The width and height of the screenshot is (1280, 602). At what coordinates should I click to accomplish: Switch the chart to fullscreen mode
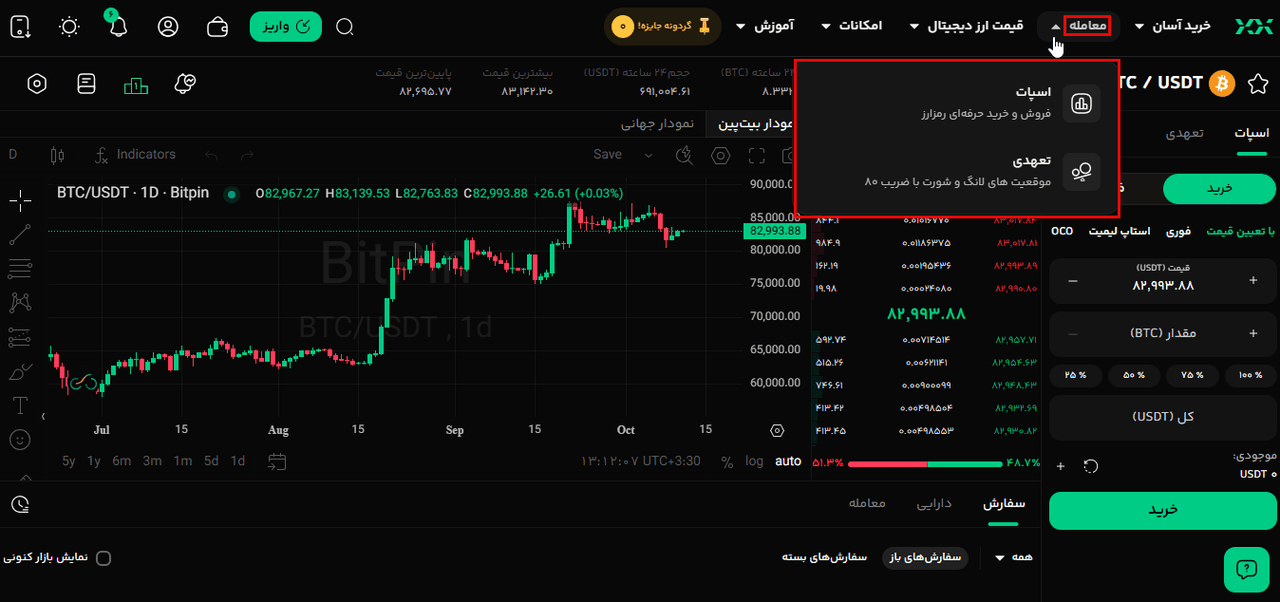pos(757,155)
